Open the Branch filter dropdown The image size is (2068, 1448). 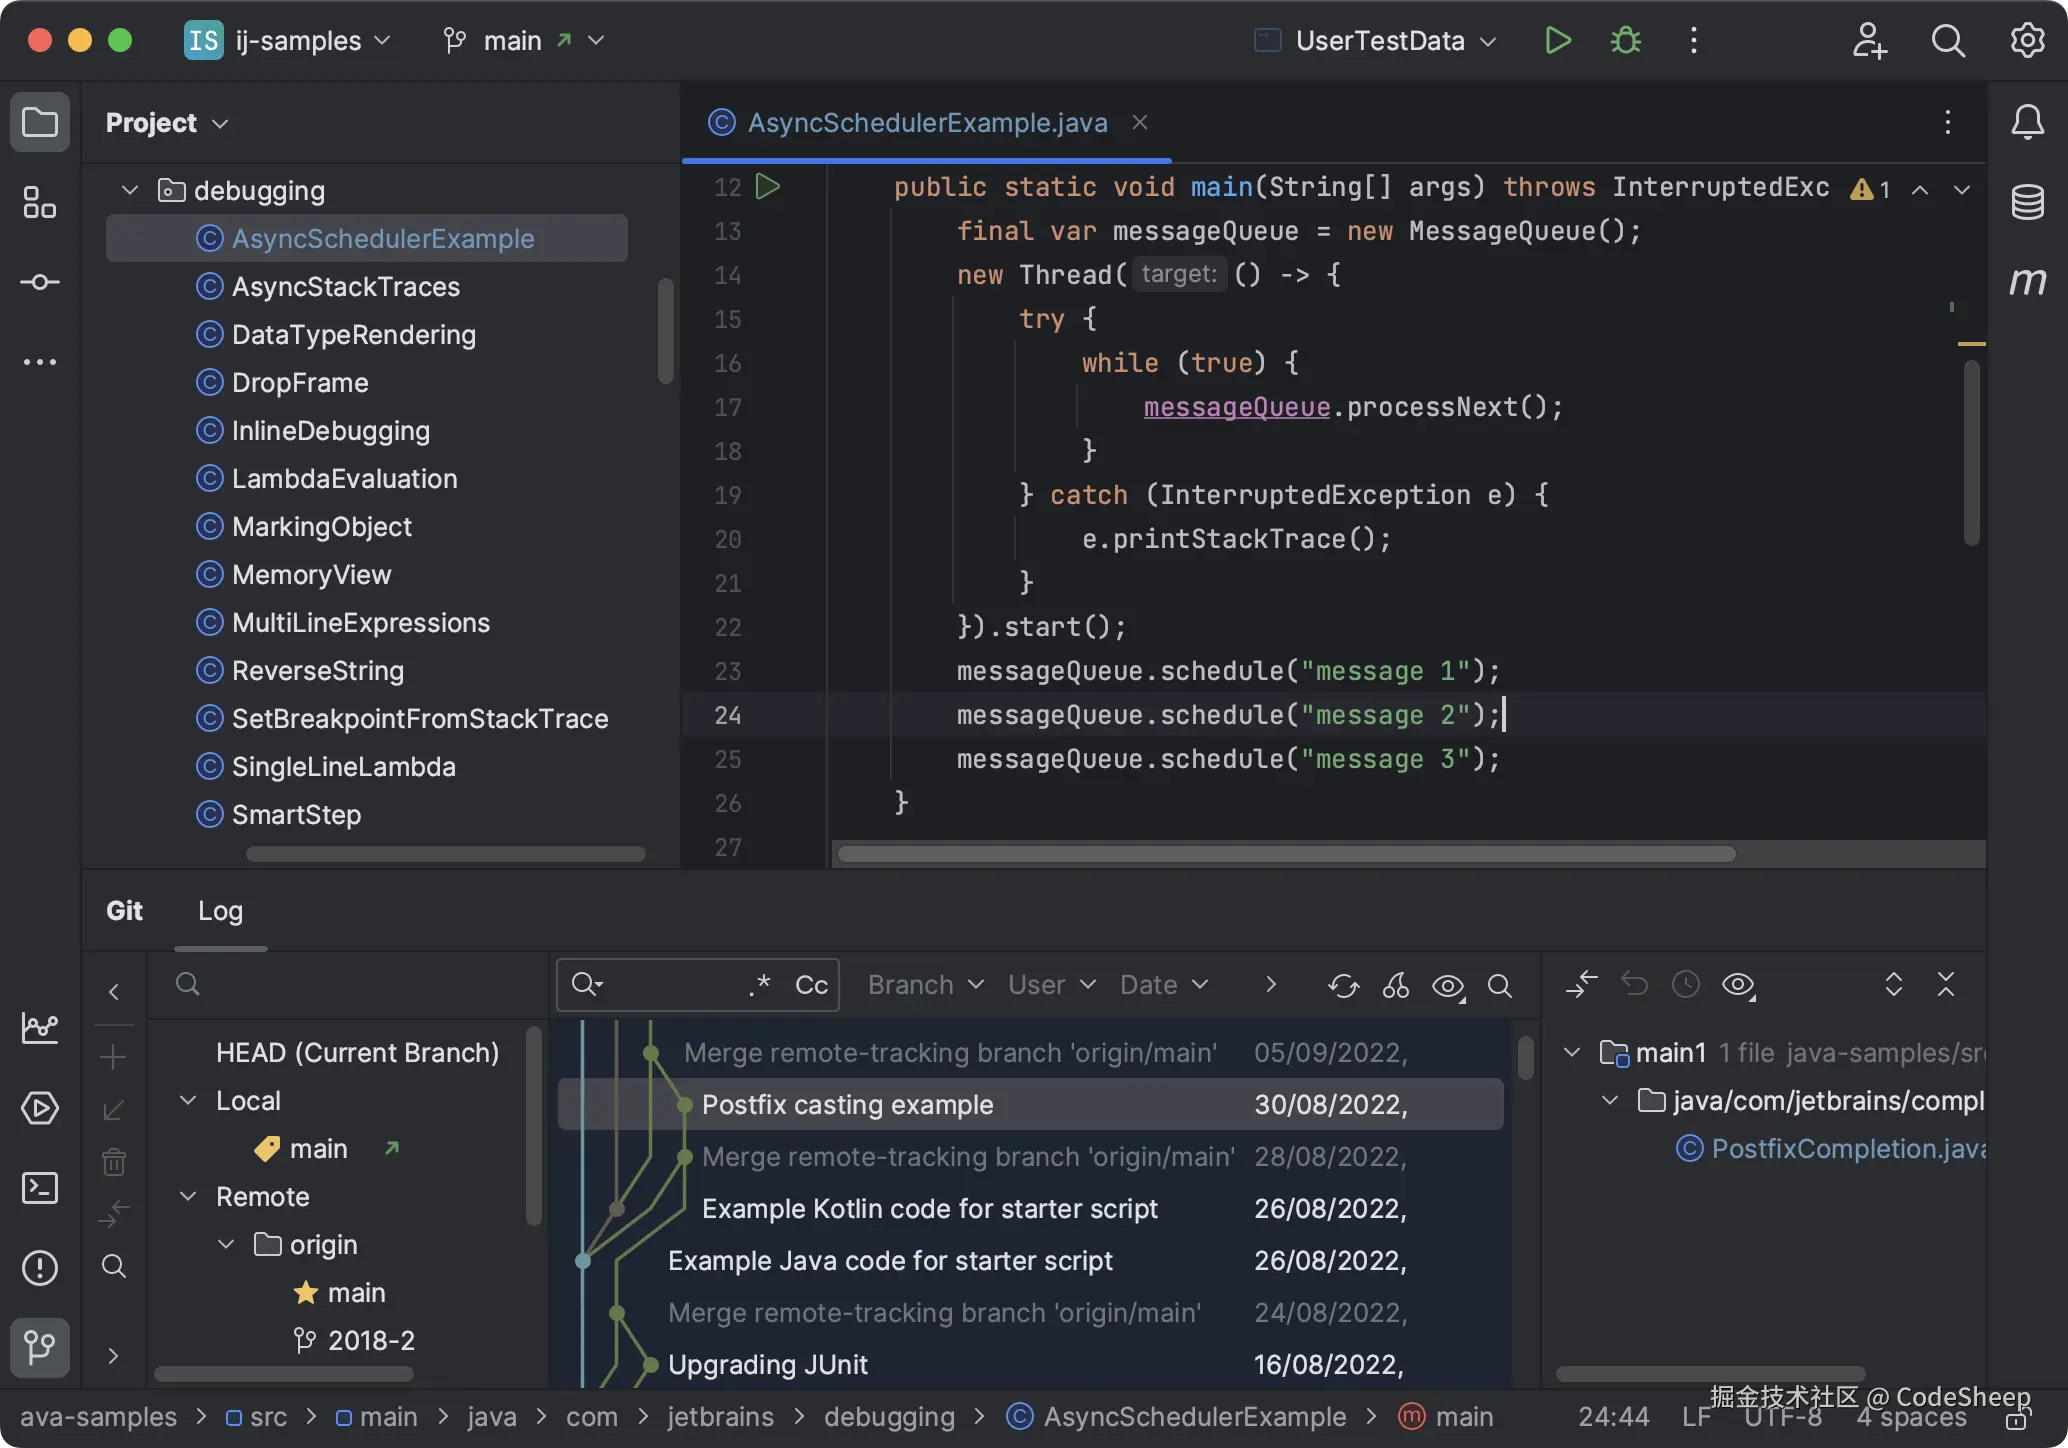[x=925, y=986]
